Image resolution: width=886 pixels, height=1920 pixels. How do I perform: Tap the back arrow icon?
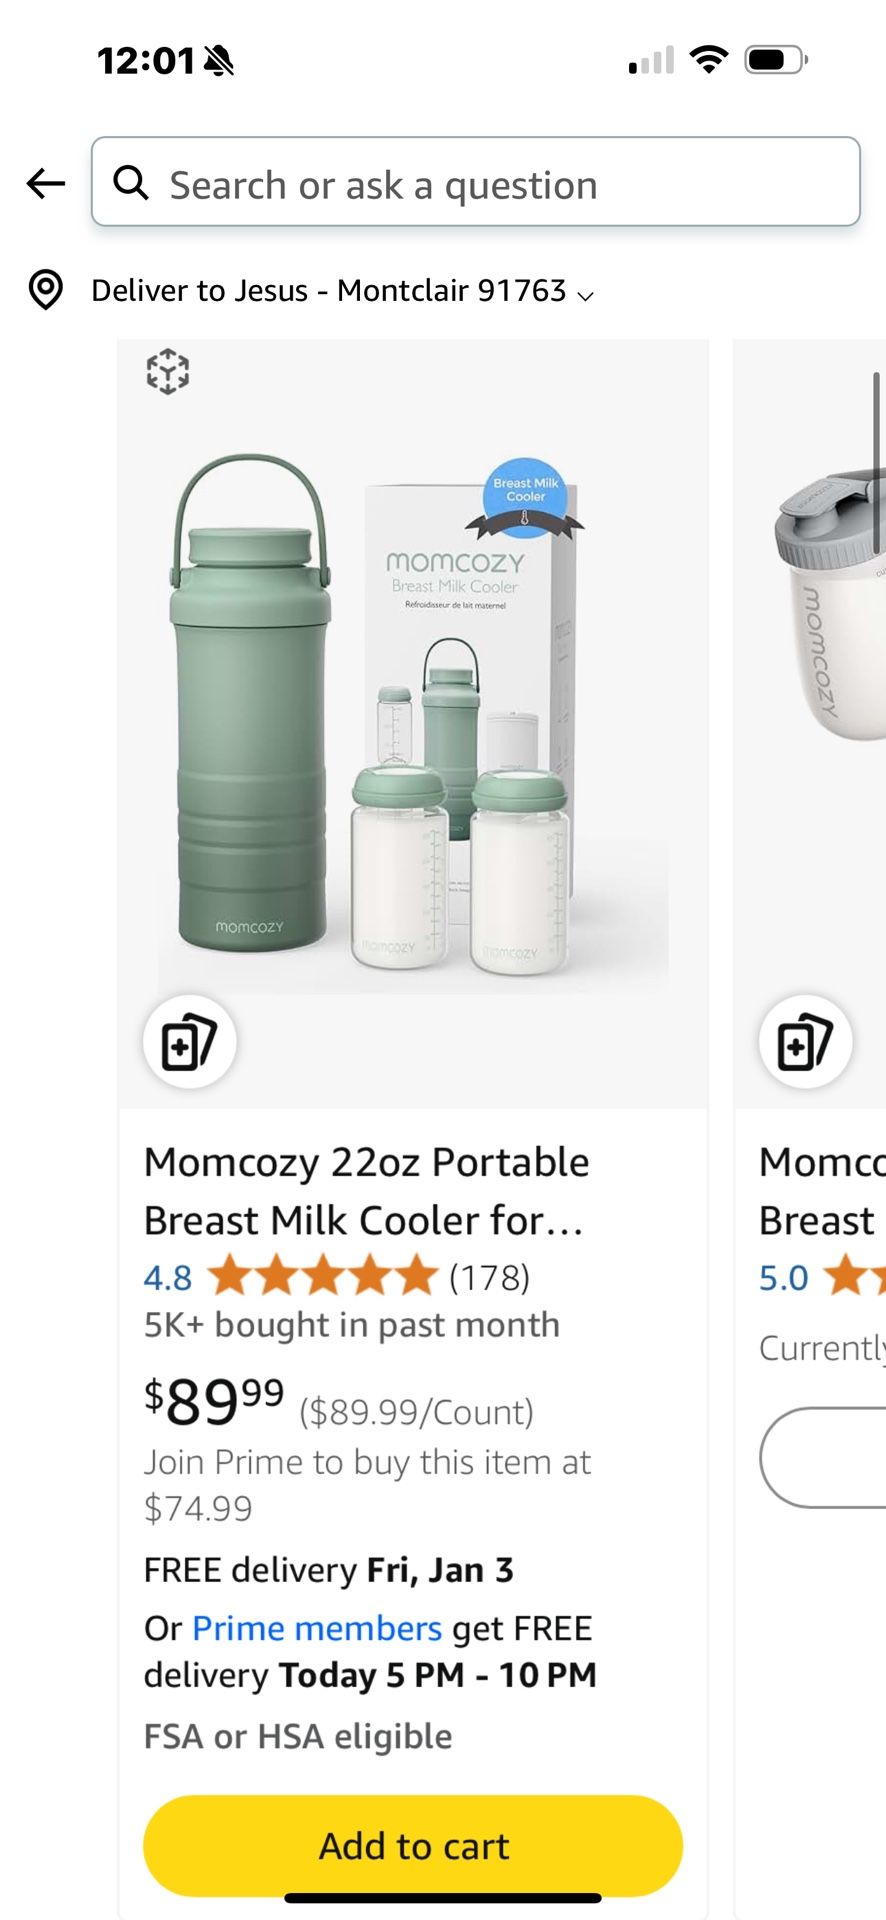pyautogui.click(x=46, y=183)
